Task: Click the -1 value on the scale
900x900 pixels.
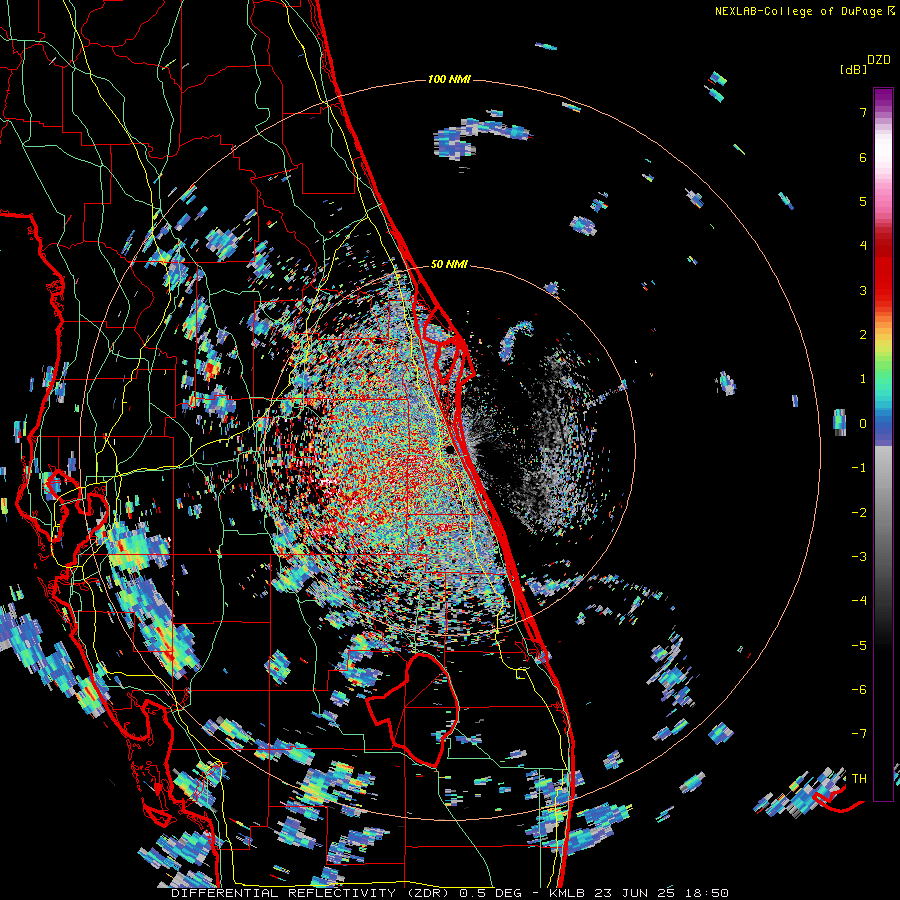Action: pyautogui.click(x=859, y=468)
